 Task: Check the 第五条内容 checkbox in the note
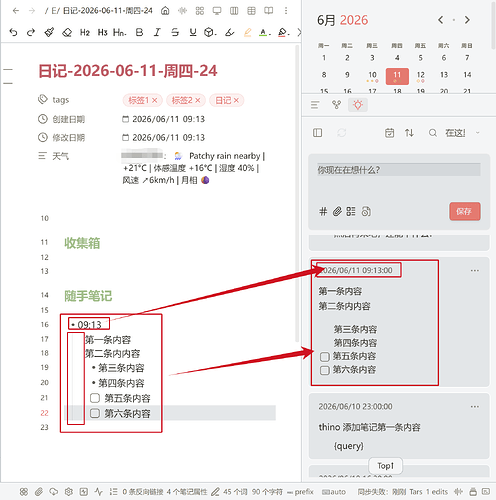pos(95,398)
